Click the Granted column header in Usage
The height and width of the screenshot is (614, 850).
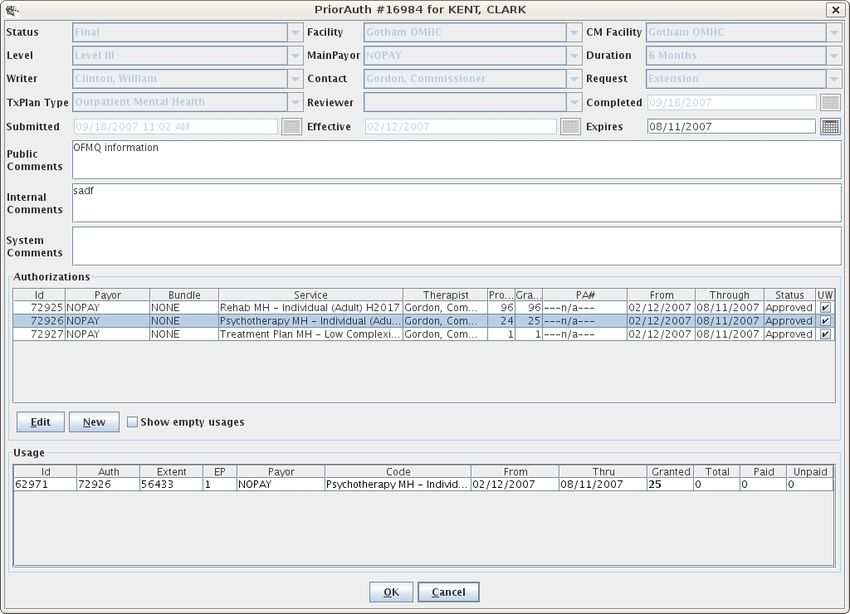[671, 471]
